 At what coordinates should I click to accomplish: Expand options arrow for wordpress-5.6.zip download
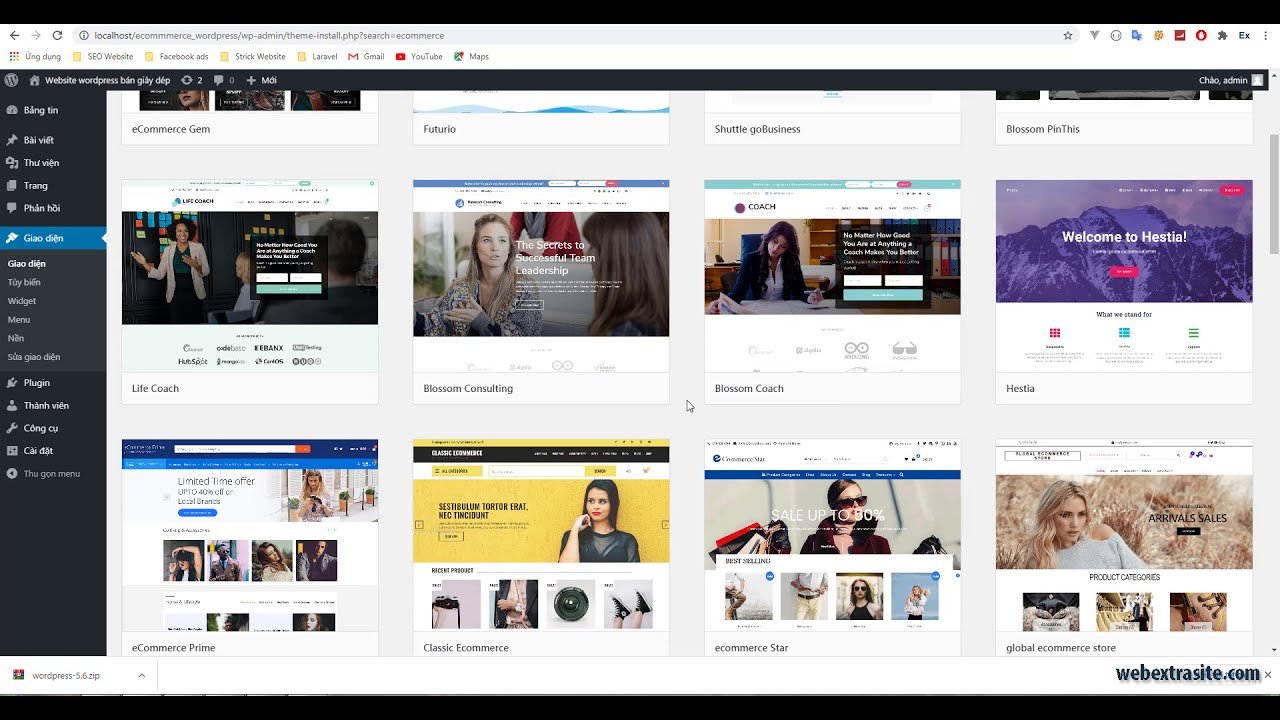point(142,675)
